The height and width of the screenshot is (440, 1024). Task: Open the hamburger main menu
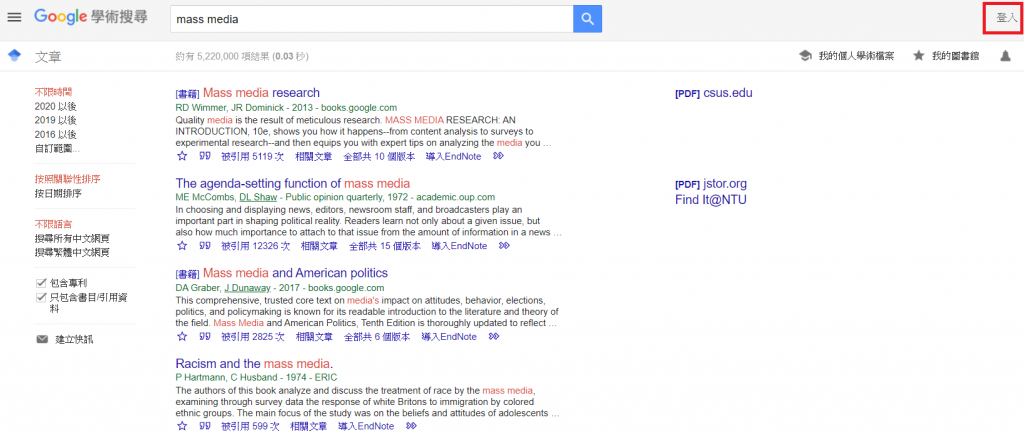coord(14,17)
